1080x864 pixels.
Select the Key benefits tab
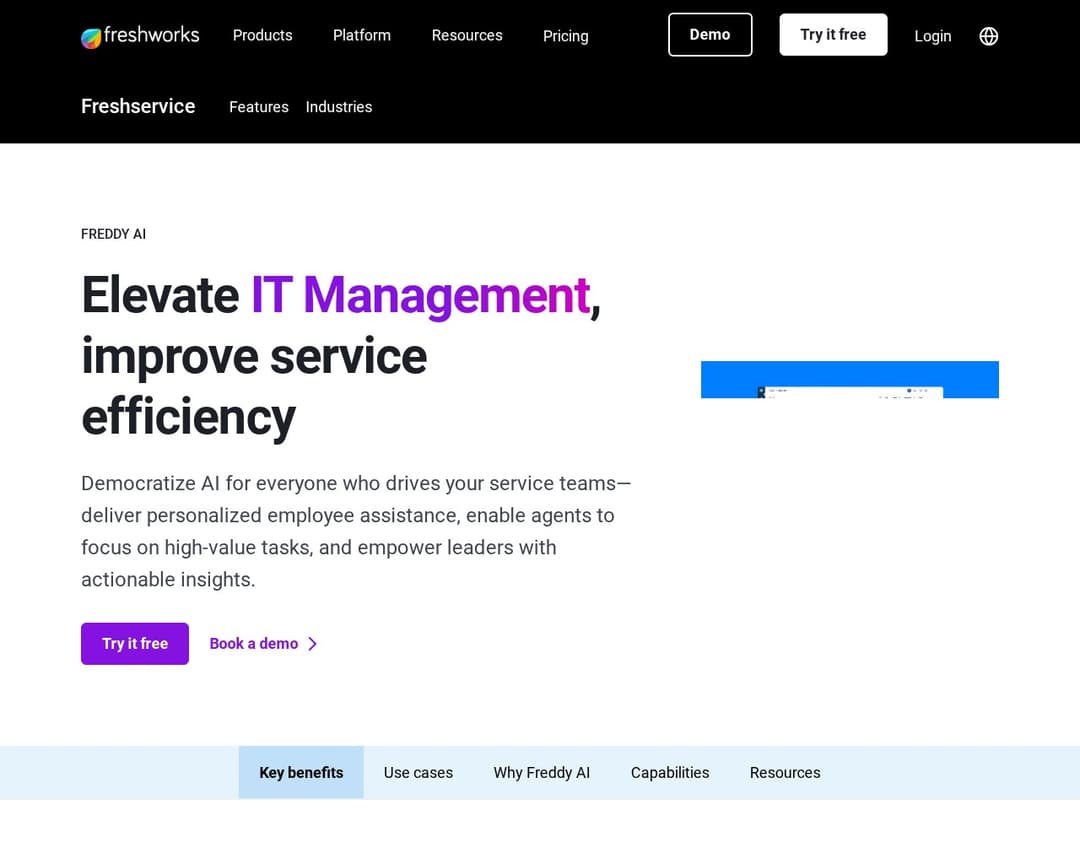click(x=301, y=773)
